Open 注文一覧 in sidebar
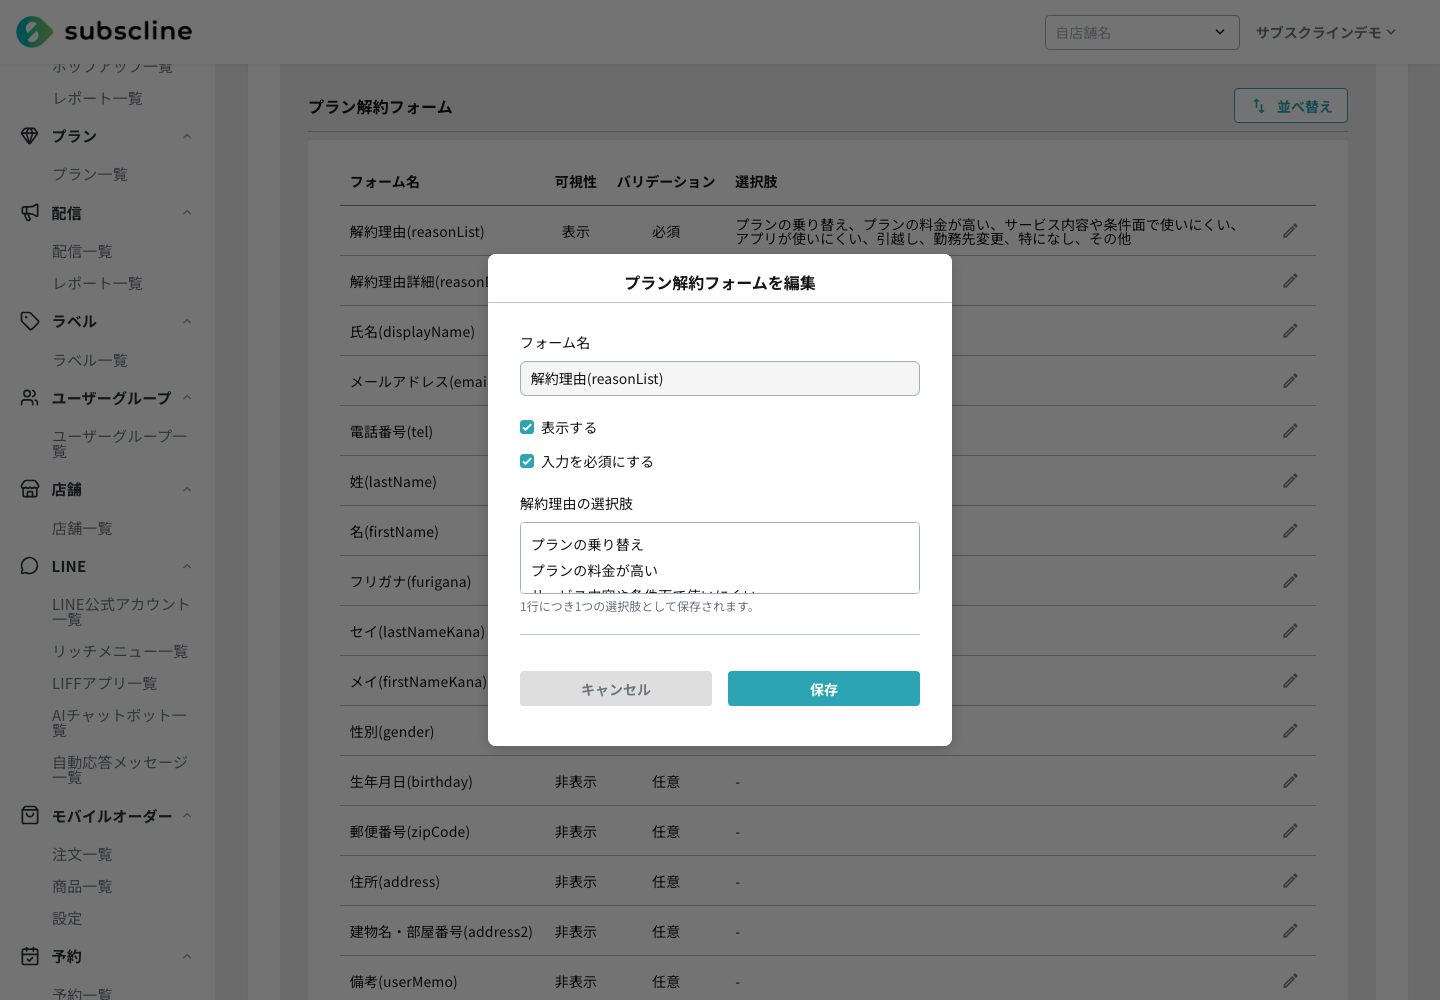Viewport: 1440px width, 1000px height. (82, 854)
